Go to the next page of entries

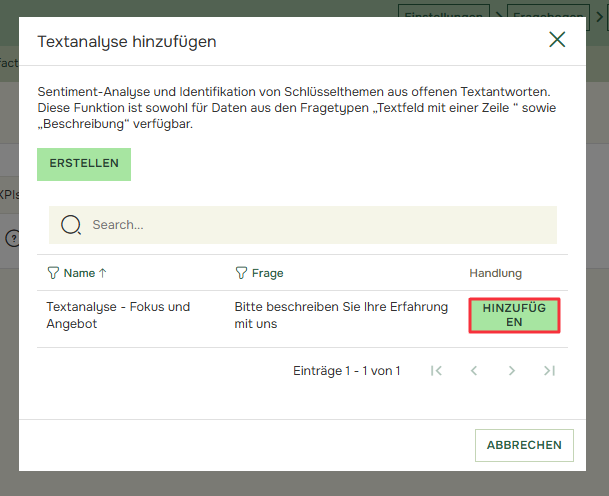(512, 371)
